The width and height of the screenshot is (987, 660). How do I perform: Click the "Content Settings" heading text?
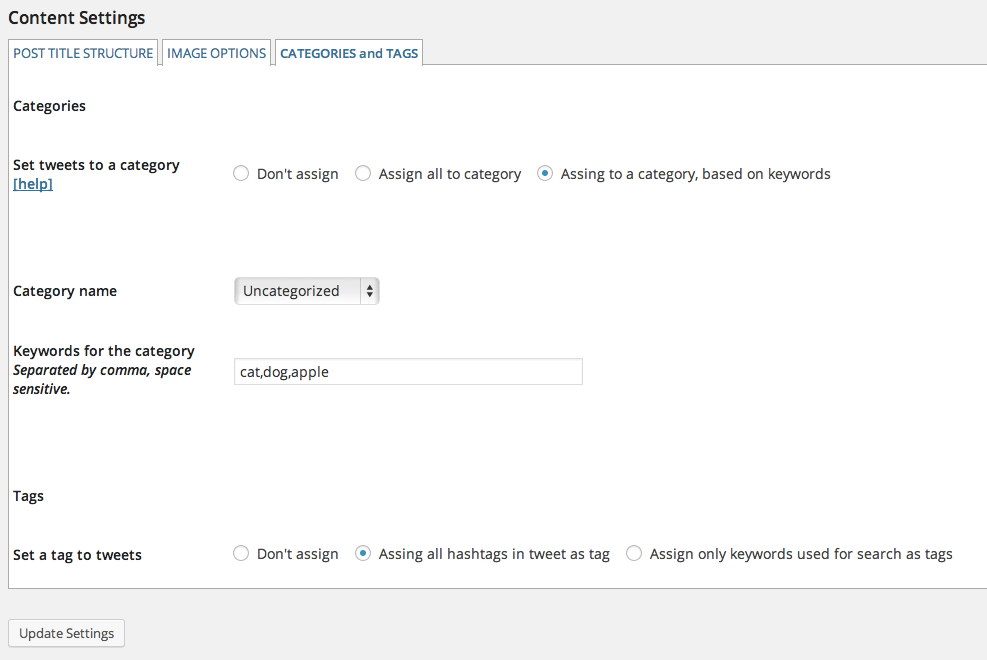(77, 18)
